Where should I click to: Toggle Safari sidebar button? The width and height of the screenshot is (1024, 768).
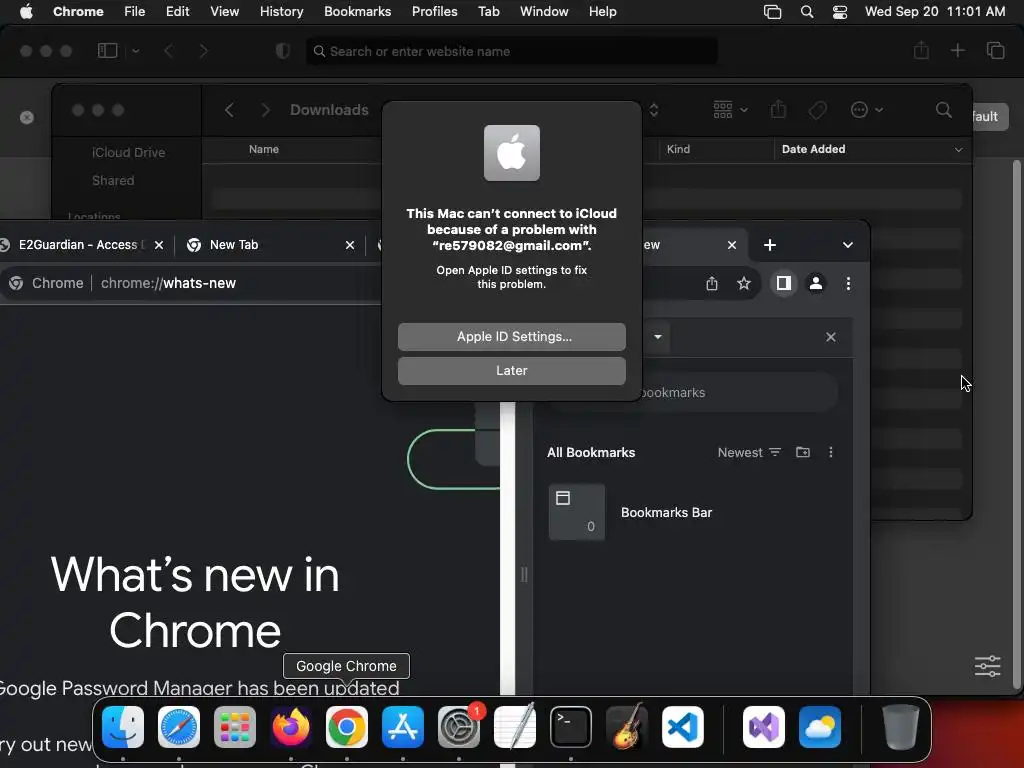coord(108,50)
